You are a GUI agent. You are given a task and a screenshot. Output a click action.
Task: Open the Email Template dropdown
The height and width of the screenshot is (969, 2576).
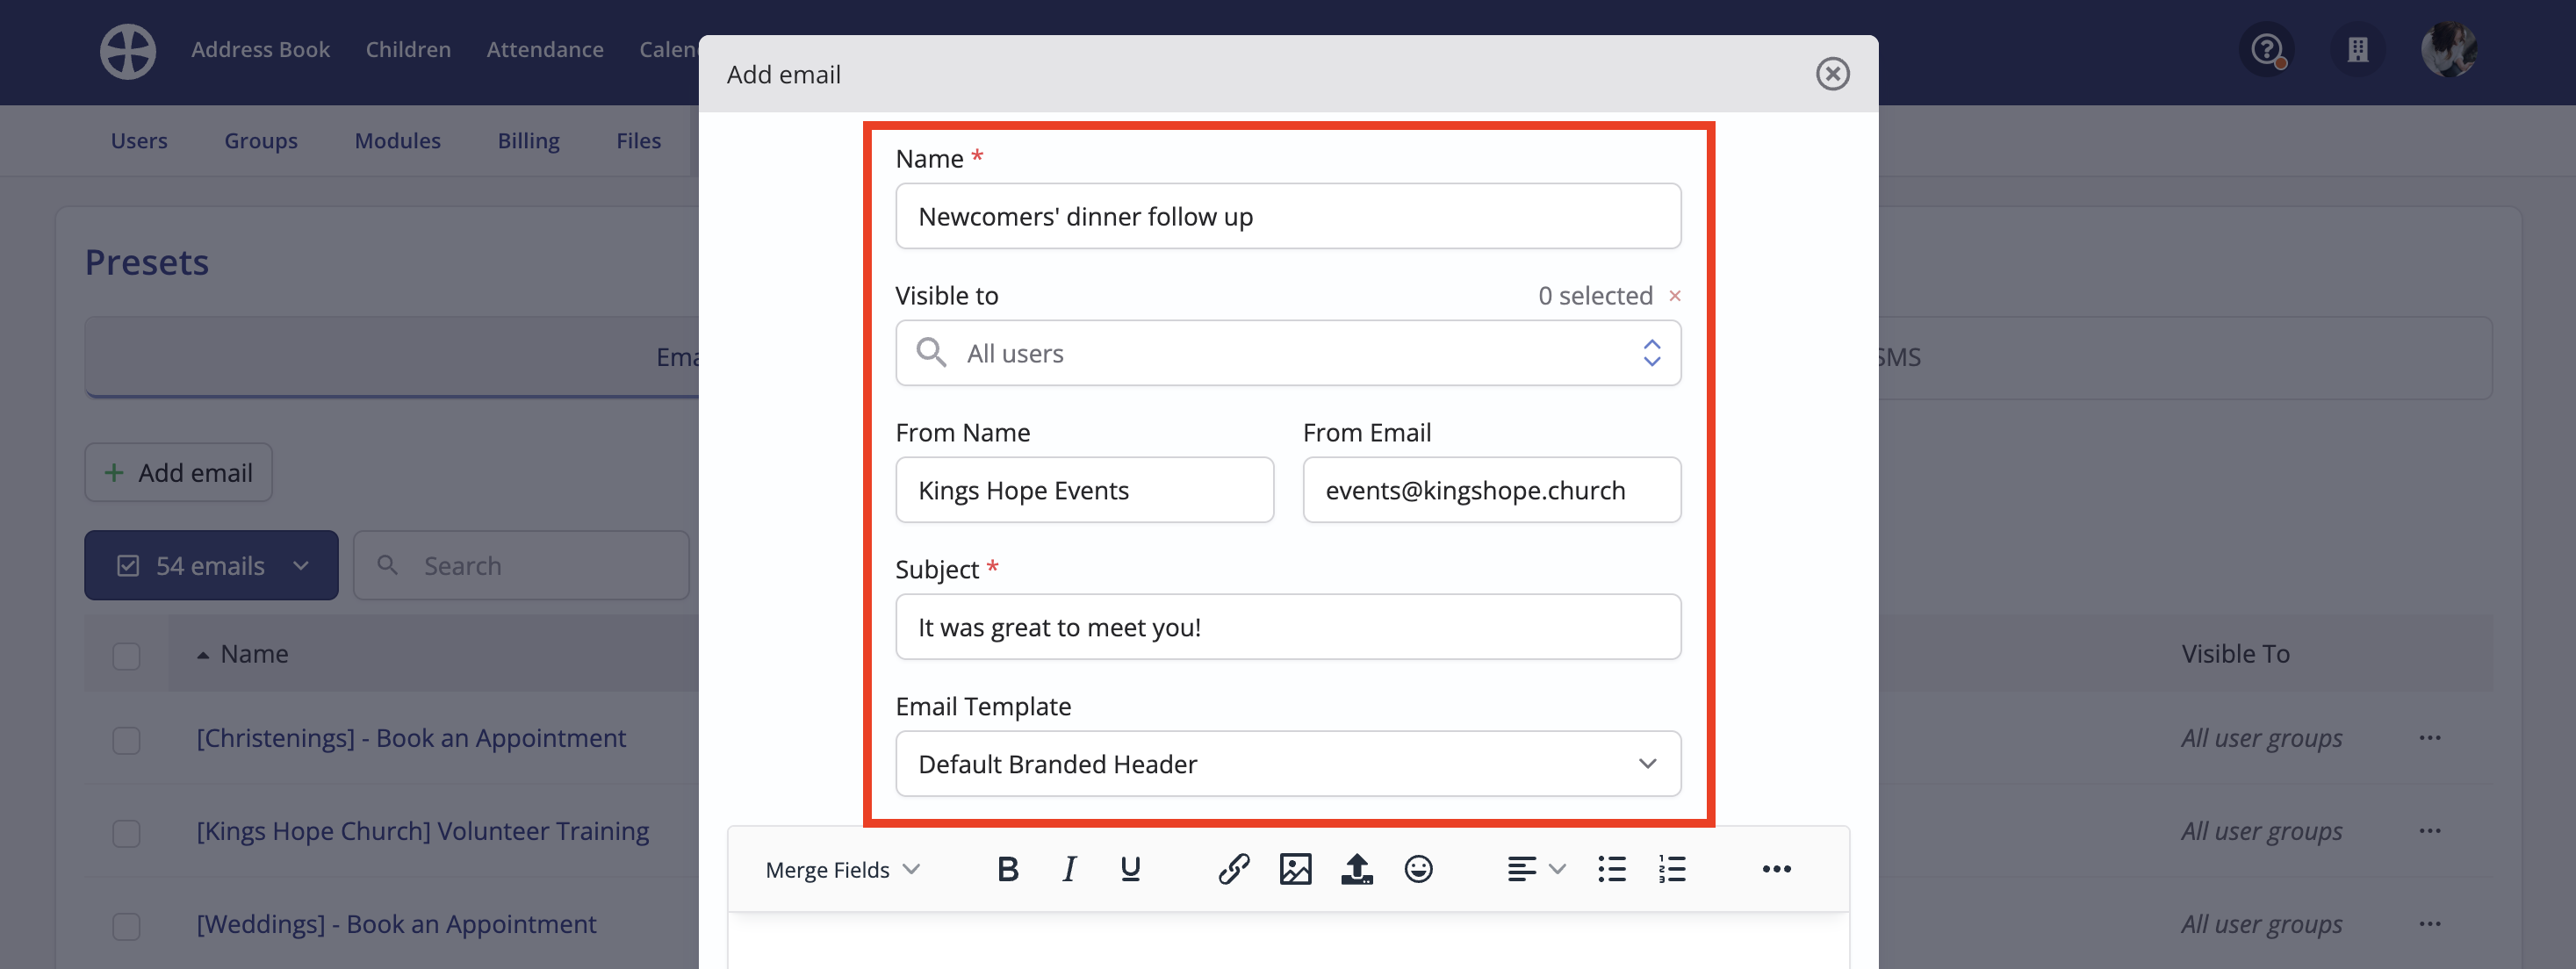(x=1287, y=764)
